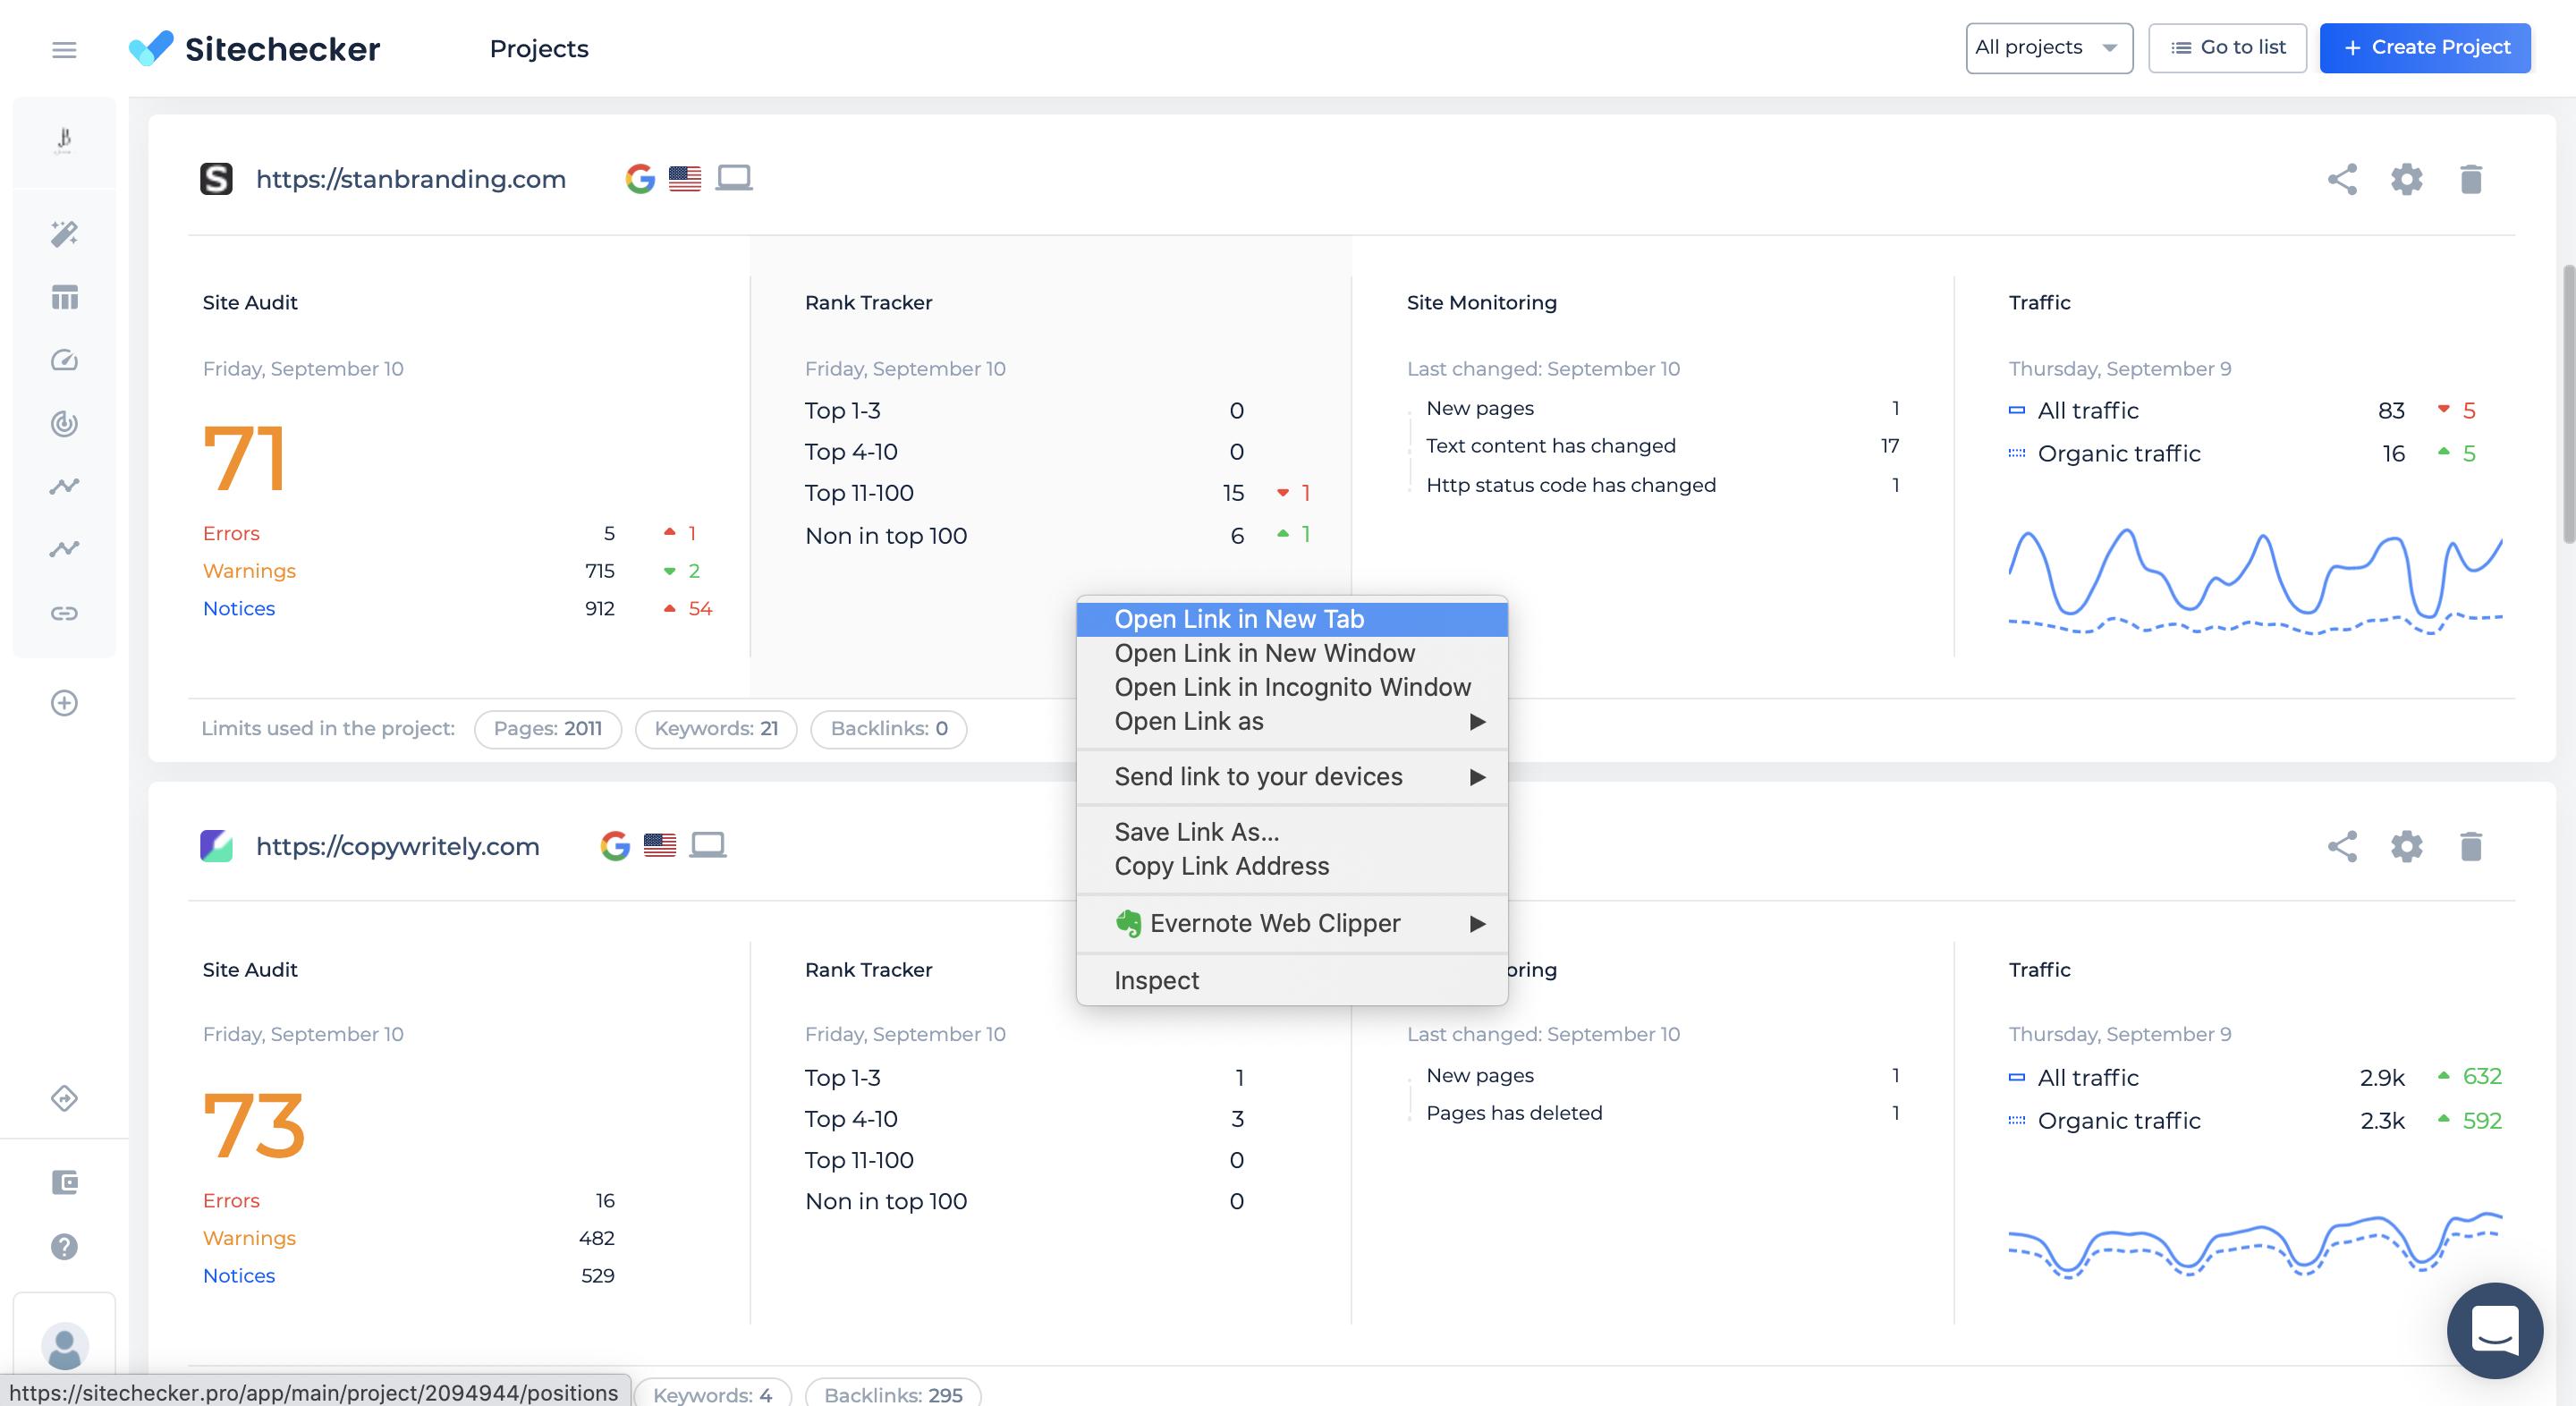Click the stanbranding.com traffic chart
Viewport: 2576px width, 1406px height.
2255,581
